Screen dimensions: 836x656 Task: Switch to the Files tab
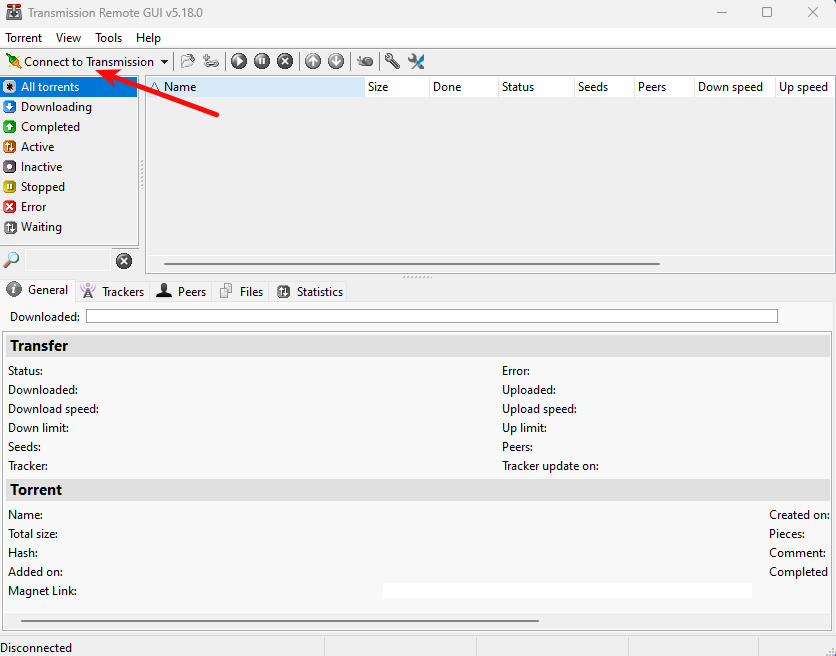pyautogui.click(x=242, y=292)
